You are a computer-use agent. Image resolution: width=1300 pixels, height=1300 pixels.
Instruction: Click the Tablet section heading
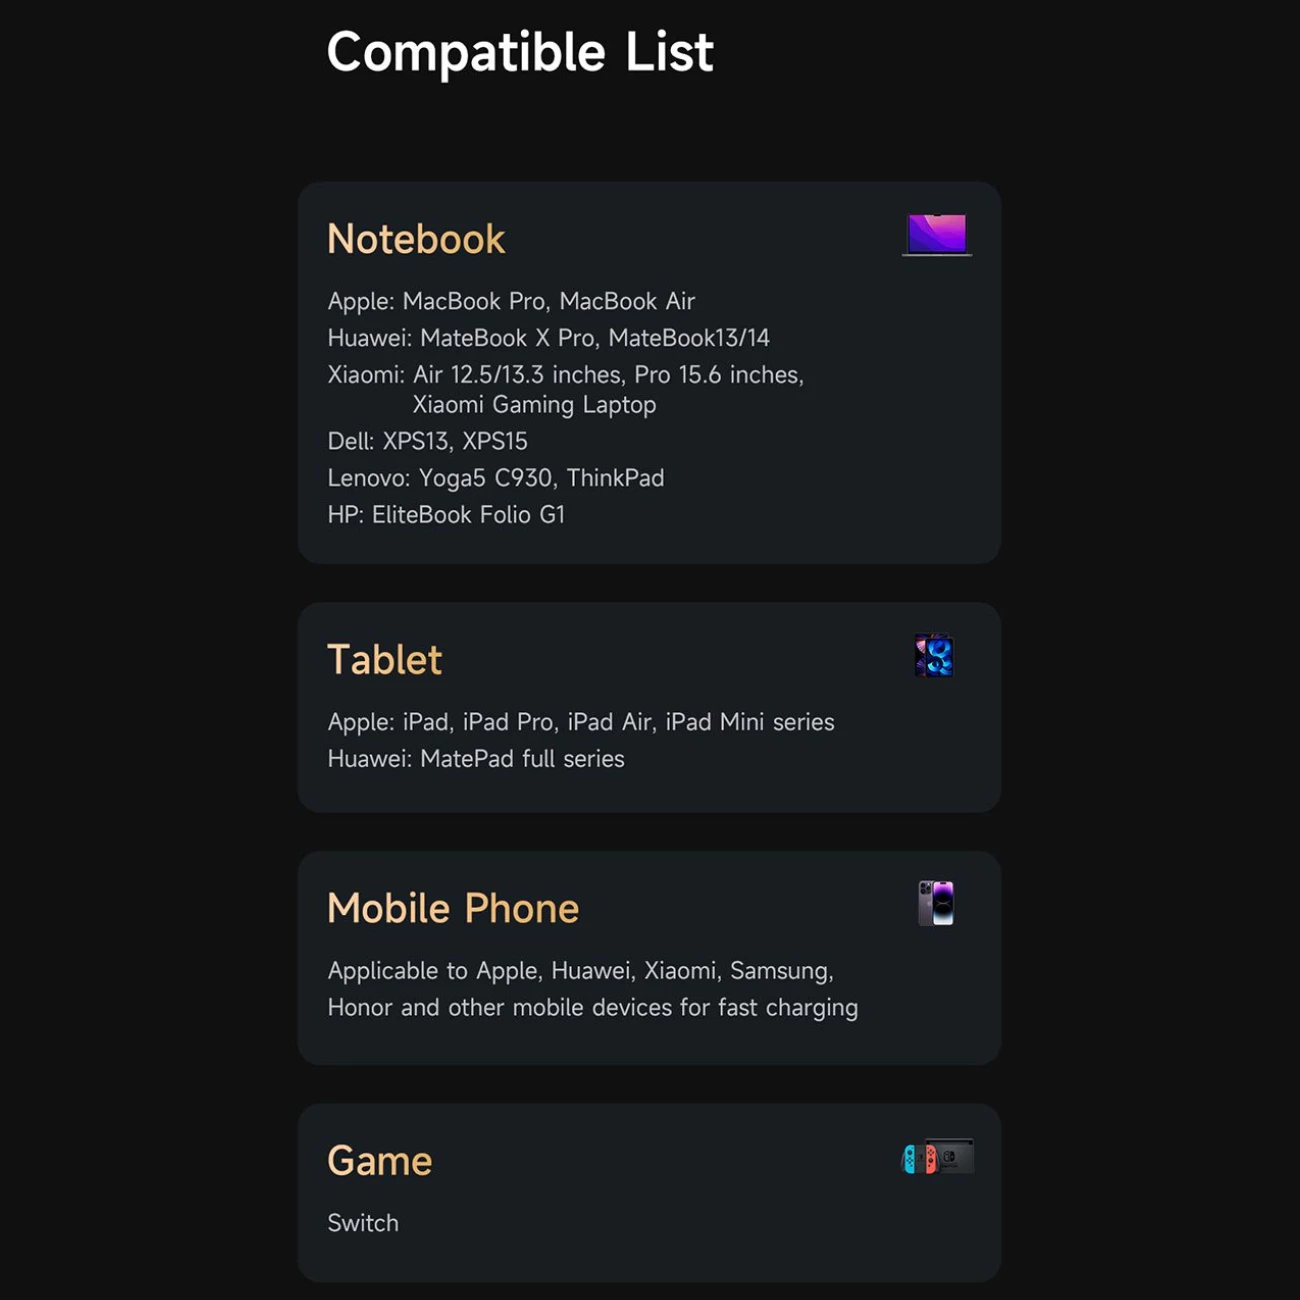coord(384,660)
